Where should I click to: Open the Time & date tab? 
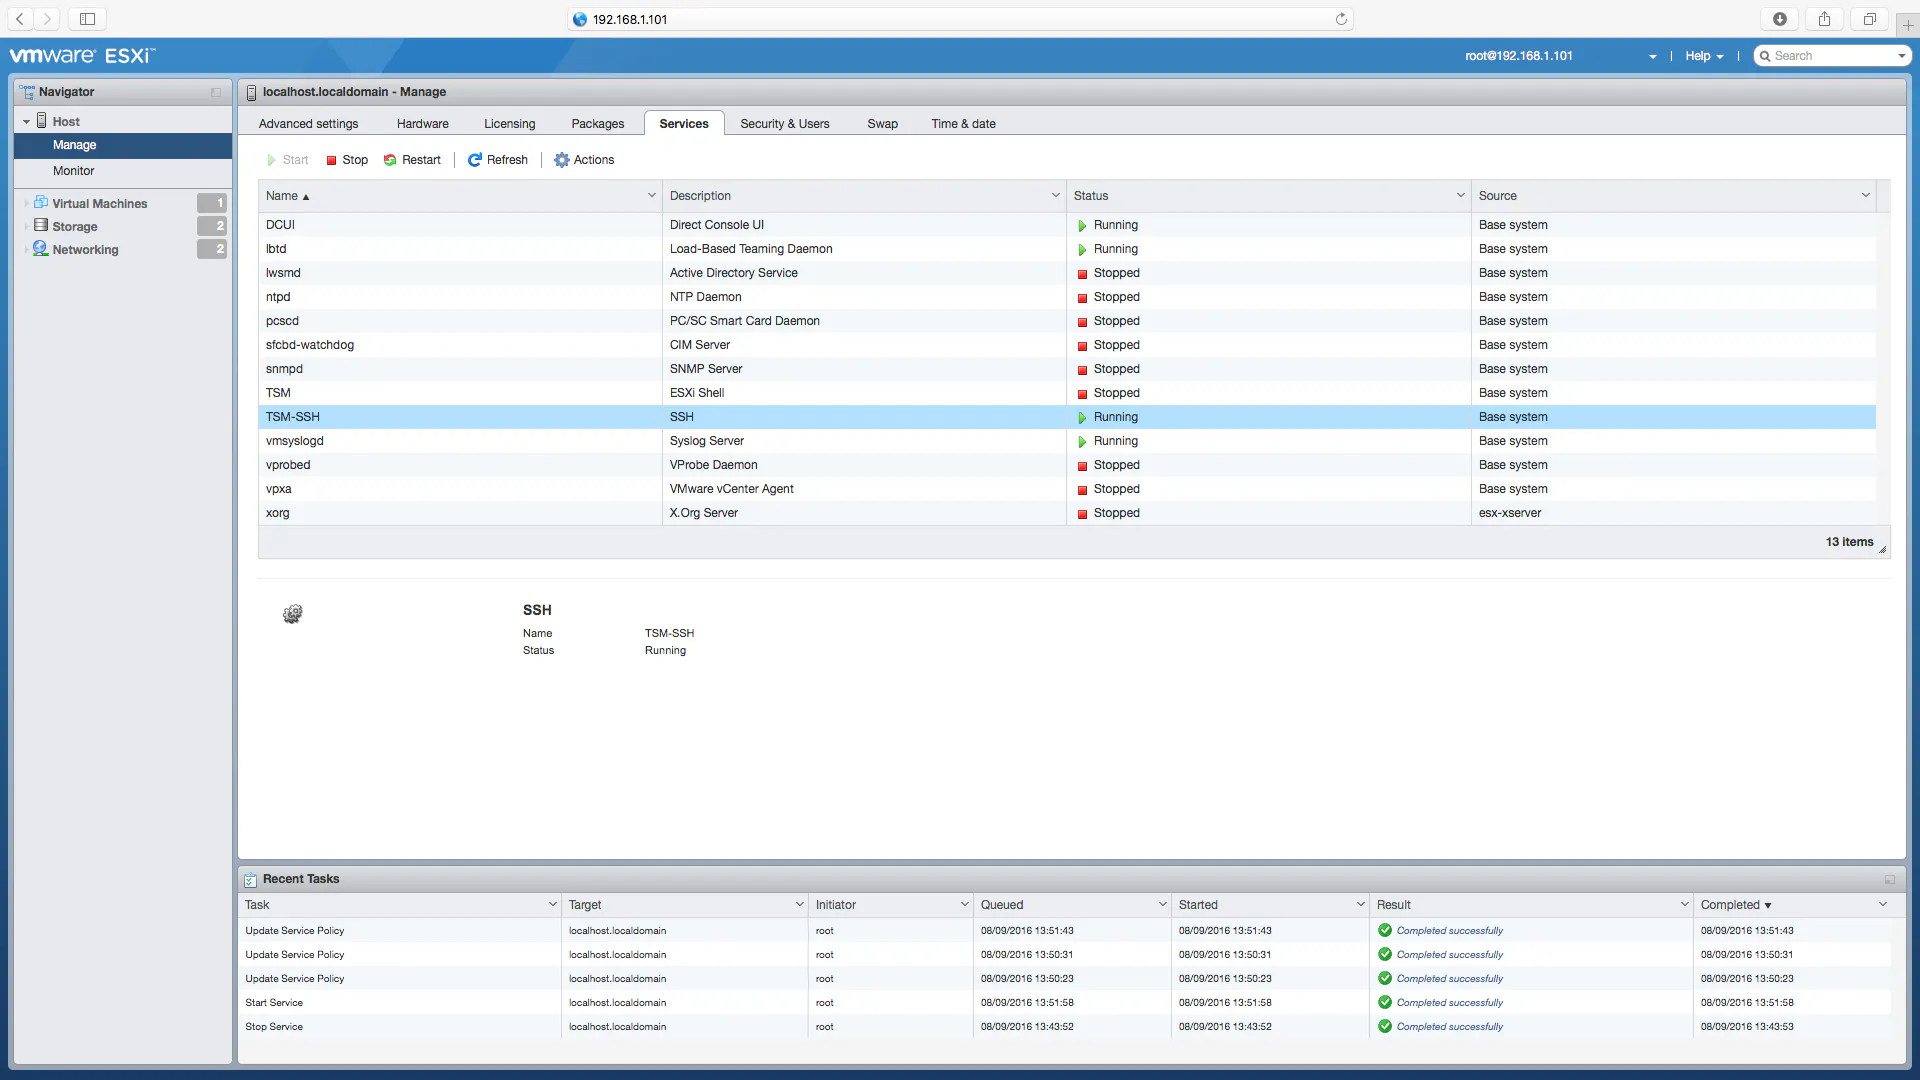pos(964,124)
